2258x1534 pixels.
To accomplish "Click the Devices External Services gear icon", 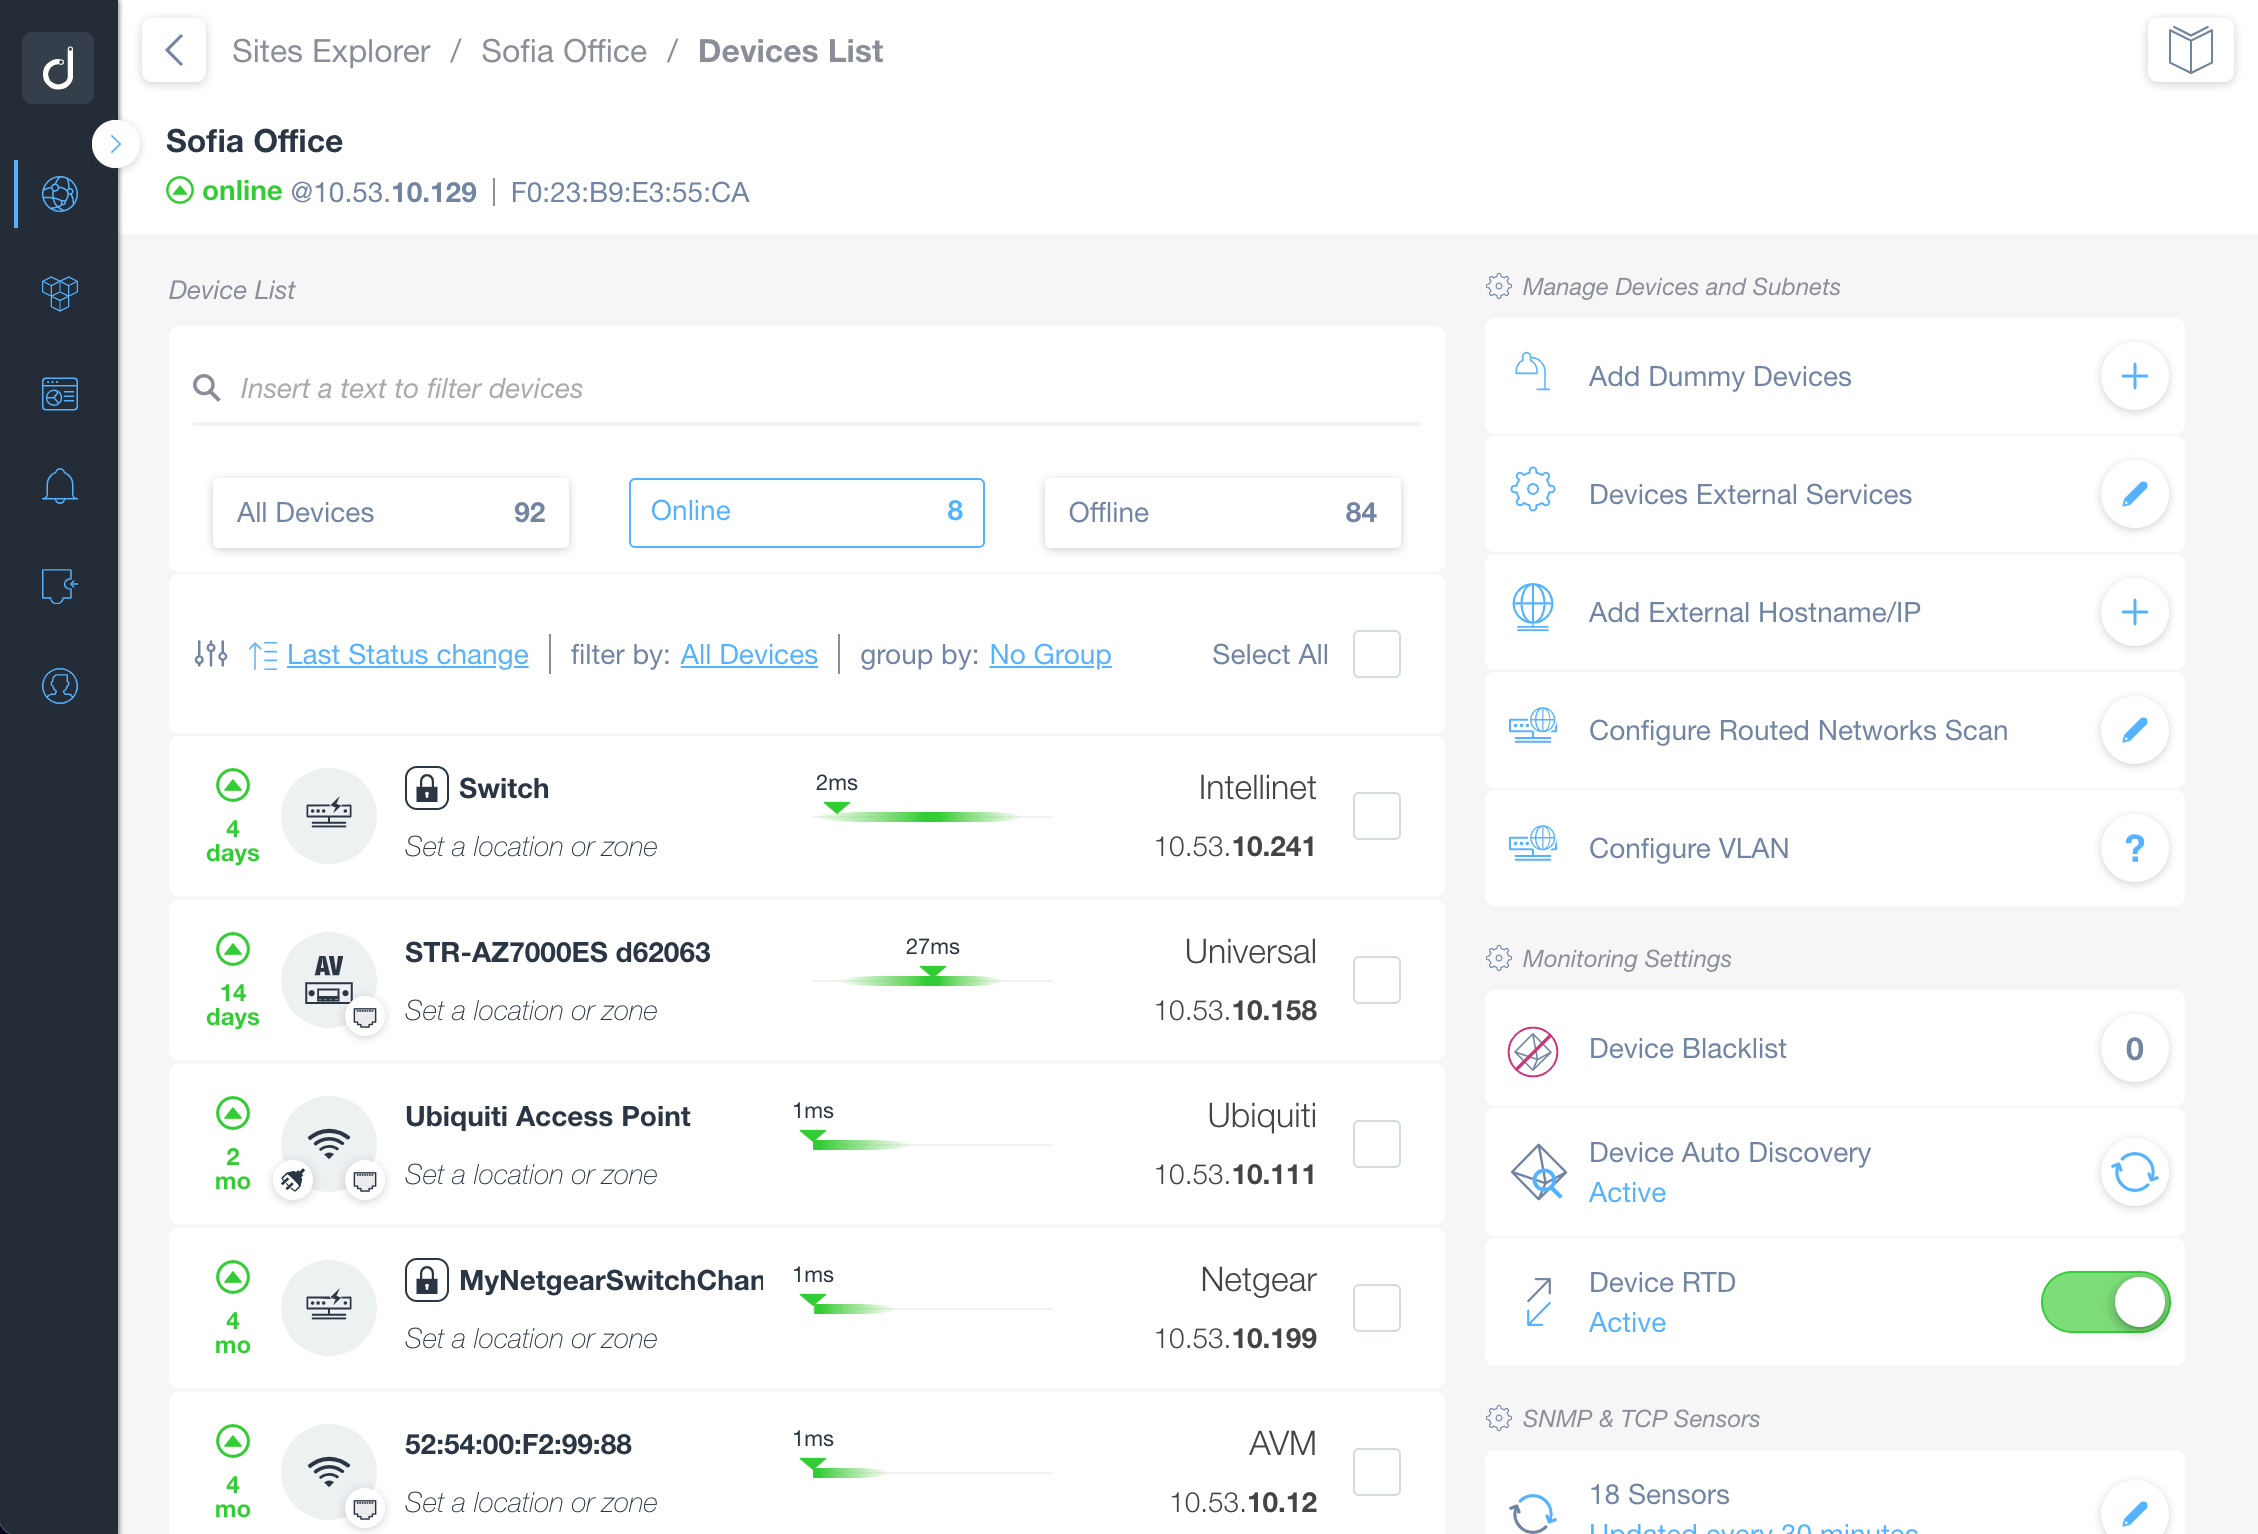I will click(x=1532, y=490).
